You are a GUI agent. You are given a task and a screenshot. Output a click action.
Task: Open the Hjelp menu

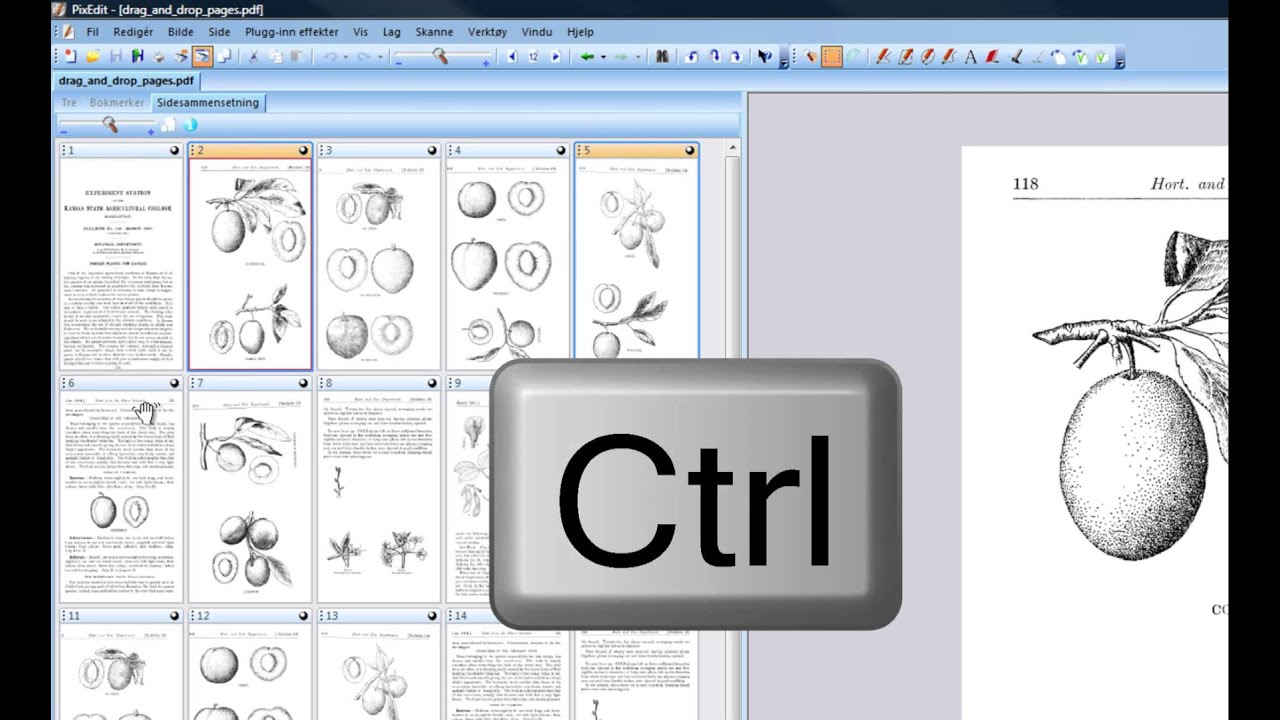pos(580,32)
